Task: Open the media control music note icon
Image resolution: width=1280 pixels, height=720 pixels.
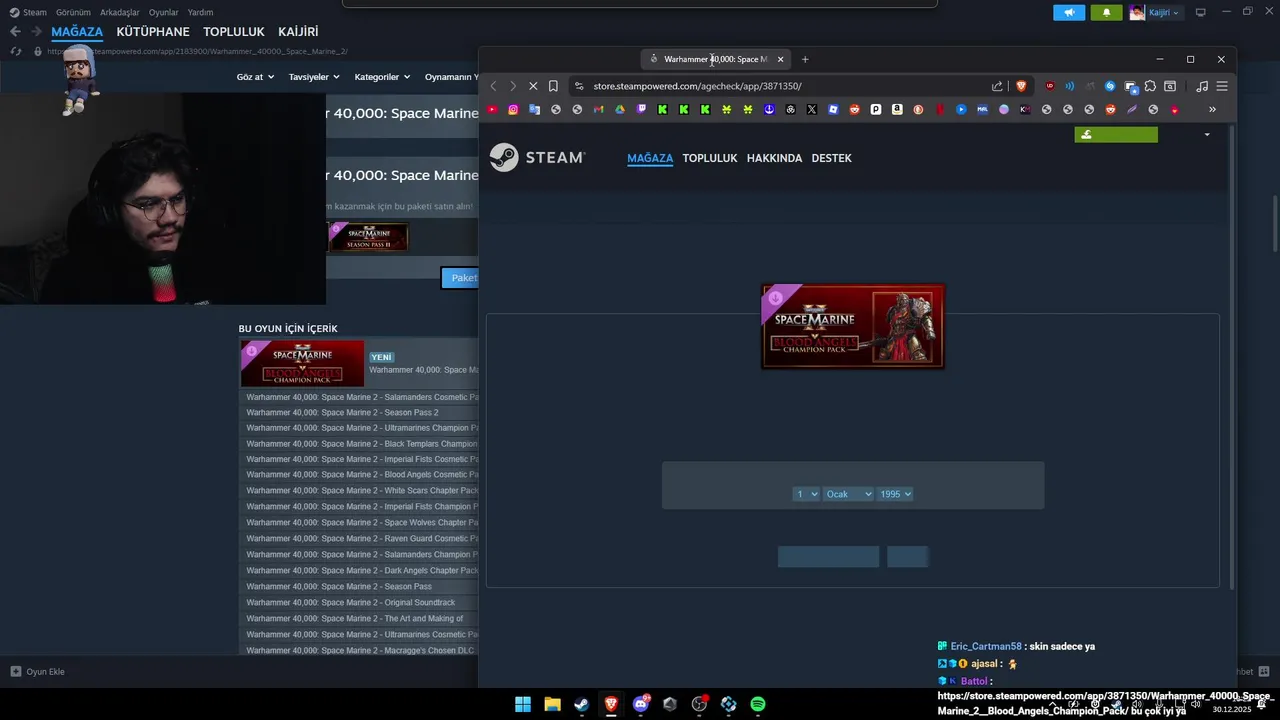Action: [x=1202, y=86]
